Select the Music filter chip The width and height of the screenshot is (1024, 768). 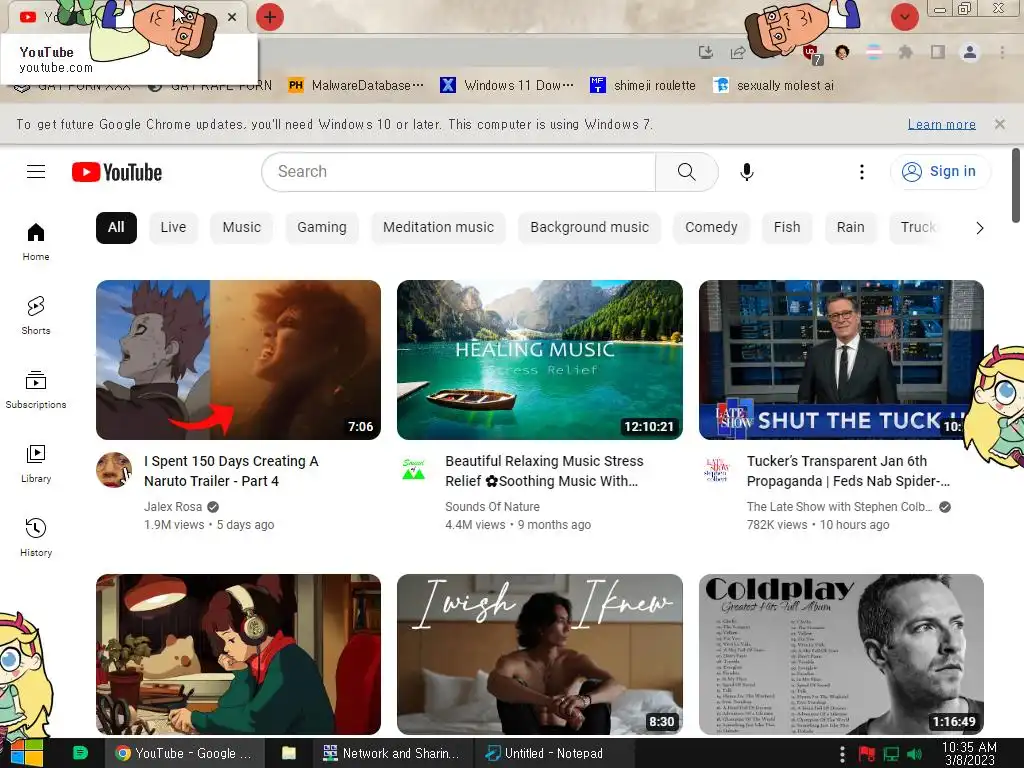[x=242, y=227]
